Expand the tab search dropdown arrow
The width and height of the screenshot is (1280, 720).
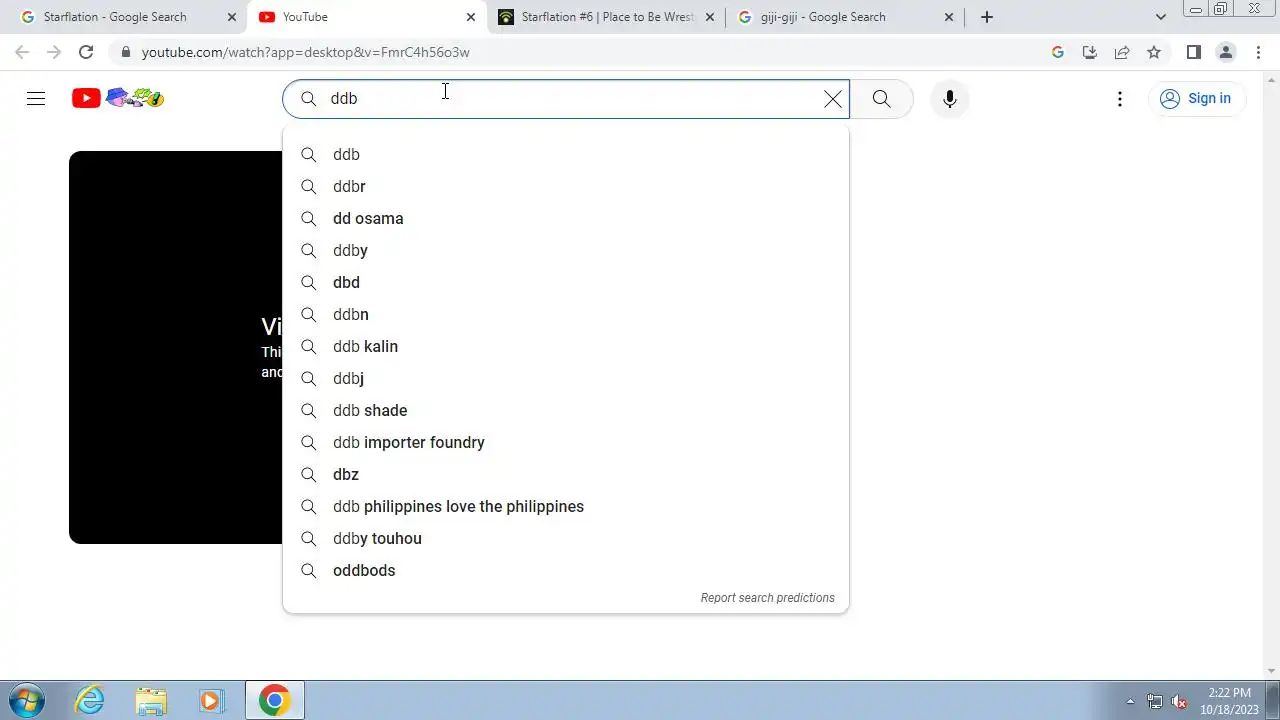tap(1161, 17)
